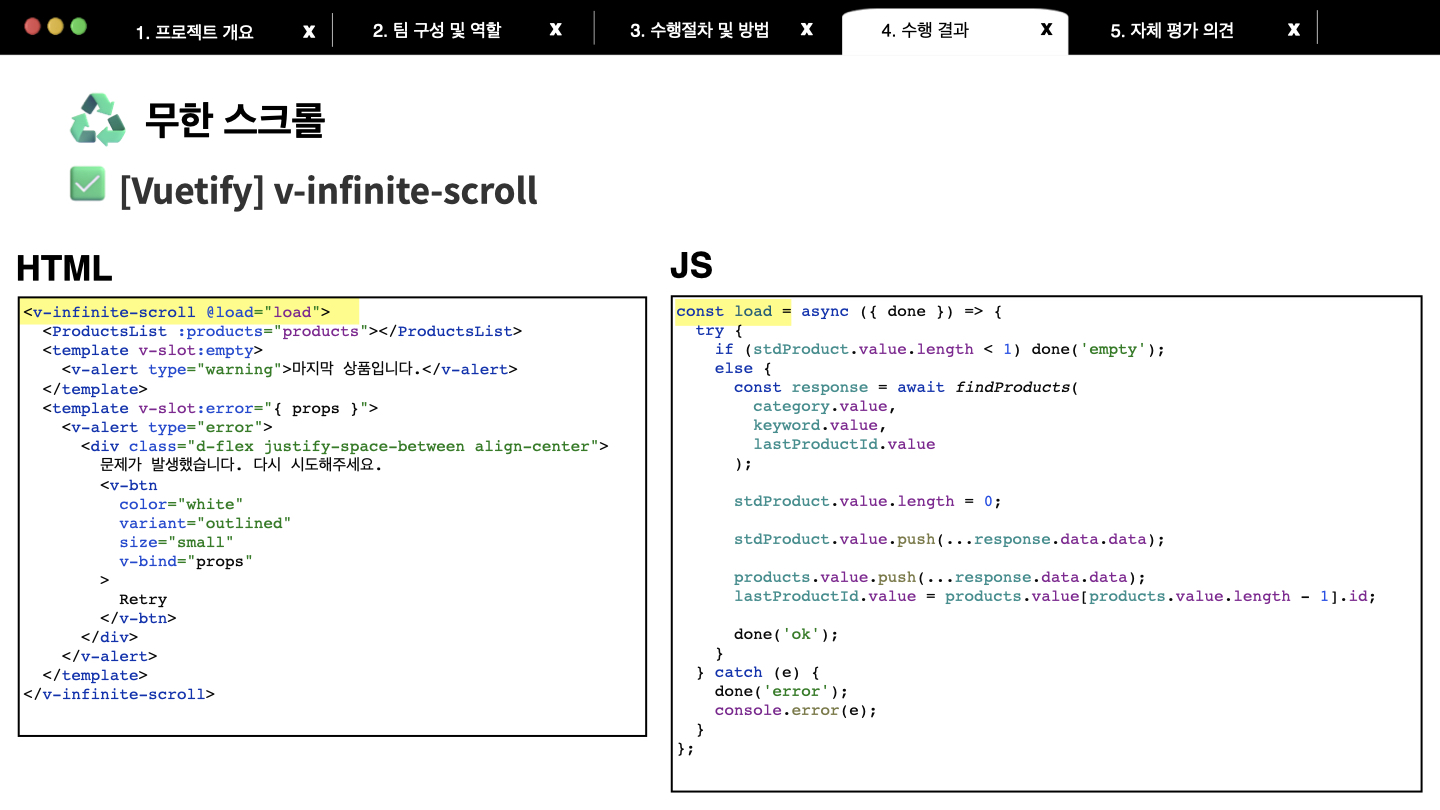1440x810 pixels.
Task: Open the '1. 프로젝트 개요' tab
Action: coord(195,31)
